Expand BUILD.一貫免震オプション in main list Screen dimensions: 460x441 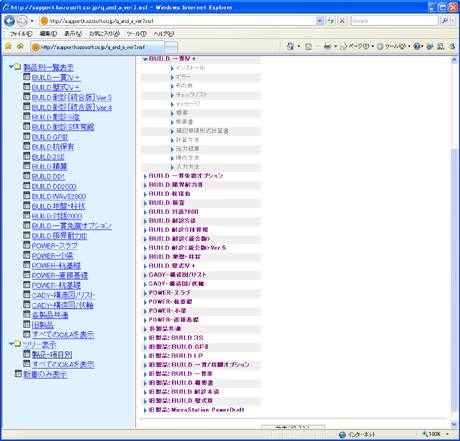click(145, 176)
